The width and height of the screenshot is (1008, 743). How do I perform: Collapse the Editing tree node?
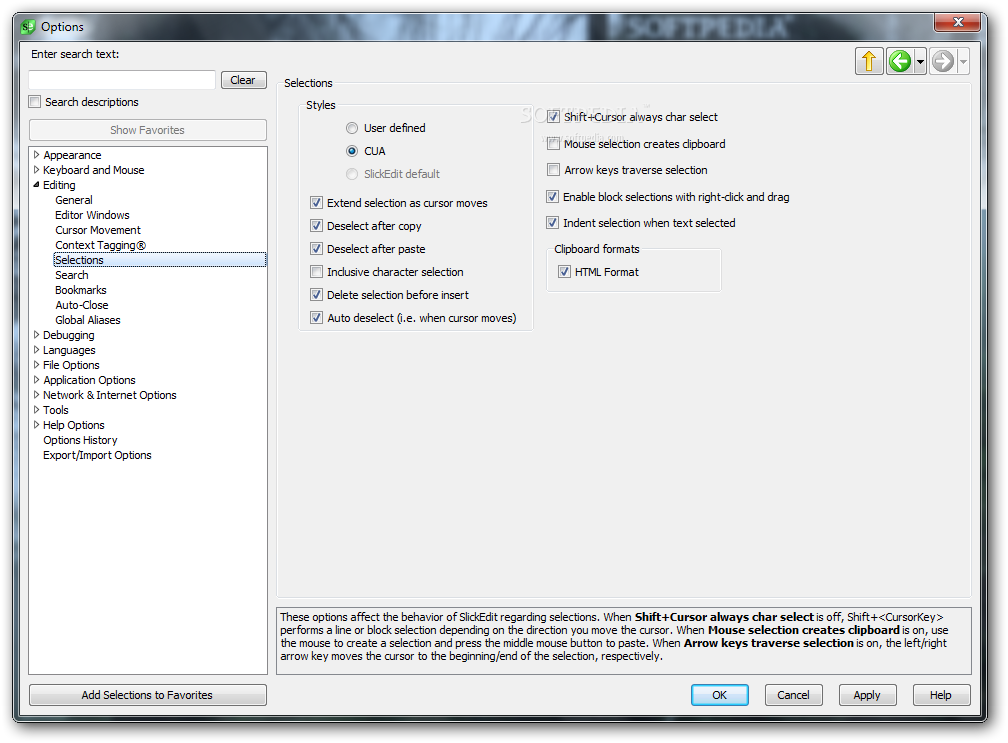coord(36,184)
